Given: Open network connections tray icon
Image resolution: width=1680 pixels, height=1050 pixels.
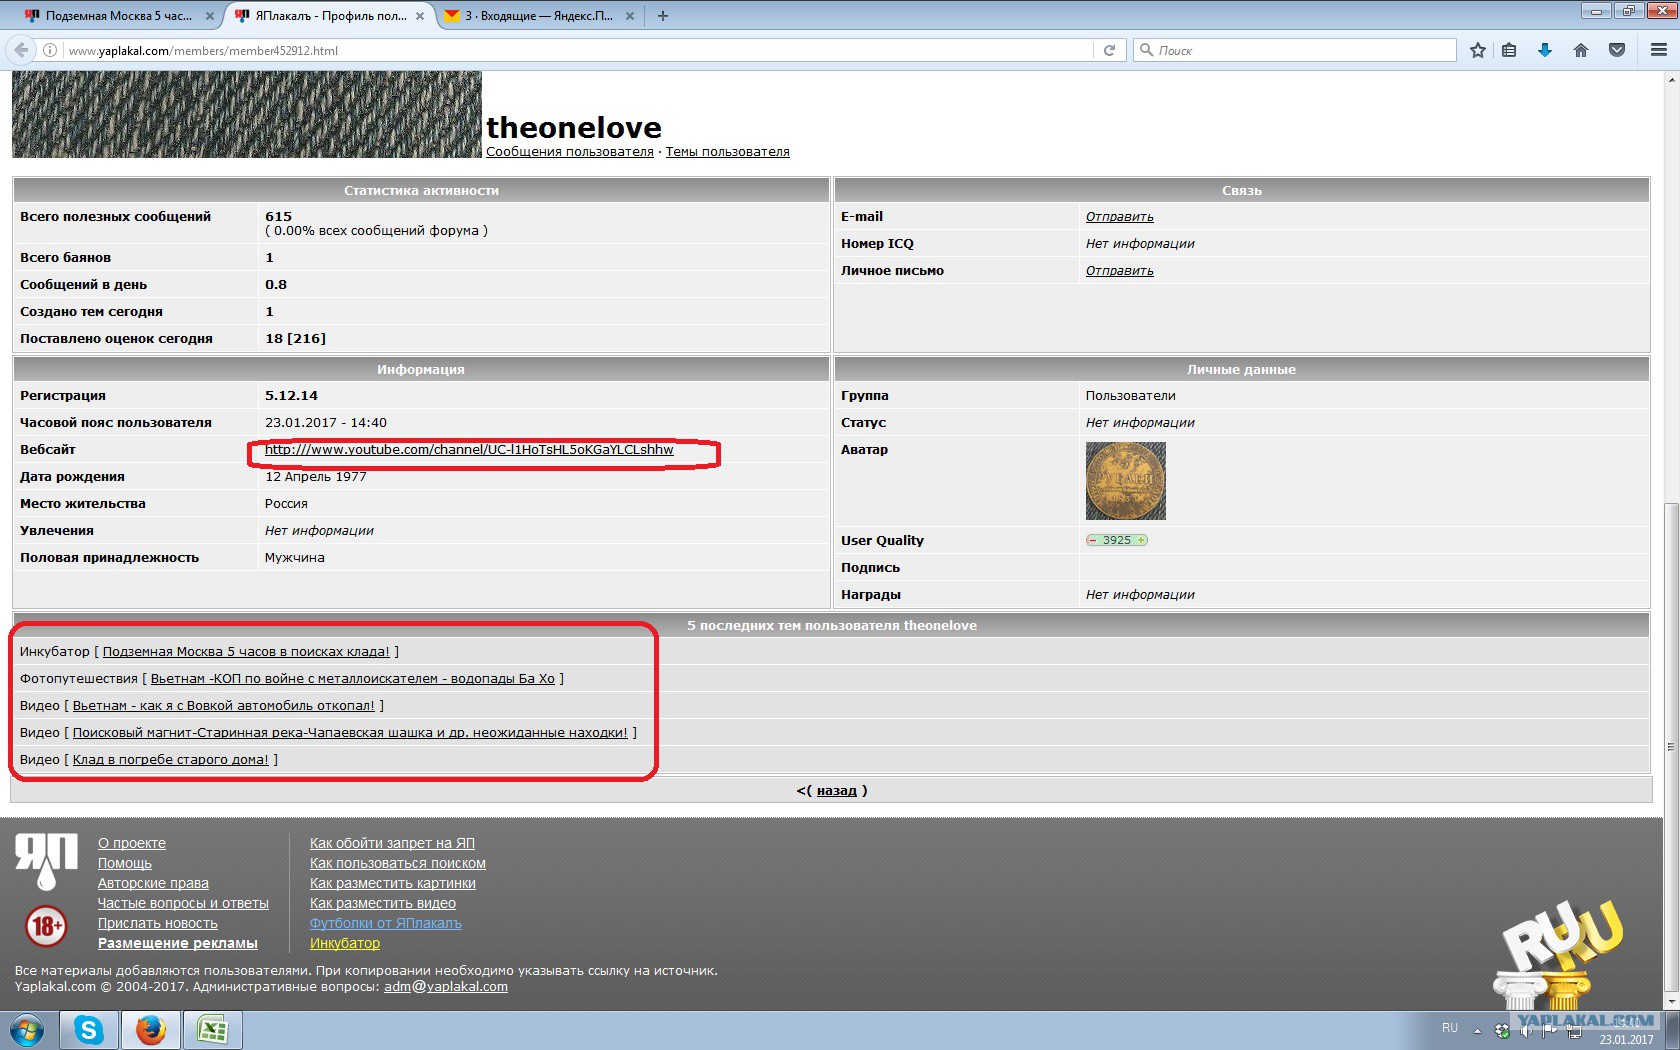Looking at the screenshot, I should [x=1574, y=1031].
